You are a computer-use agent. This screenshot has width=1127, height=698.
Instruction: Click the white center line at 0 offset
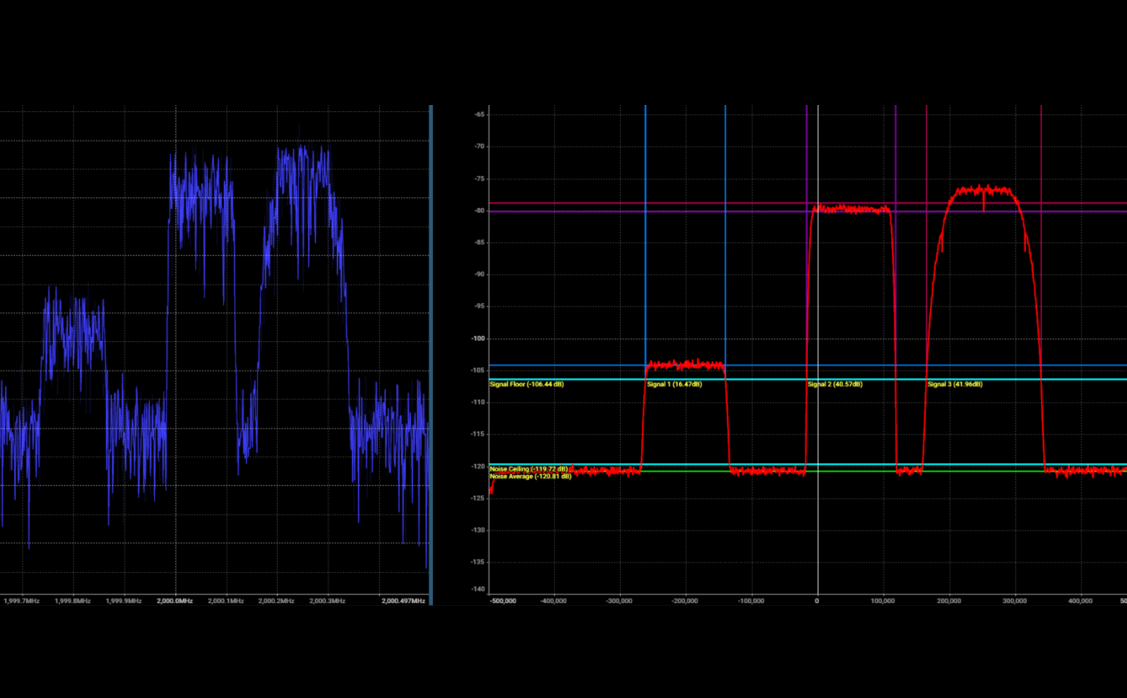coord(817,300)
